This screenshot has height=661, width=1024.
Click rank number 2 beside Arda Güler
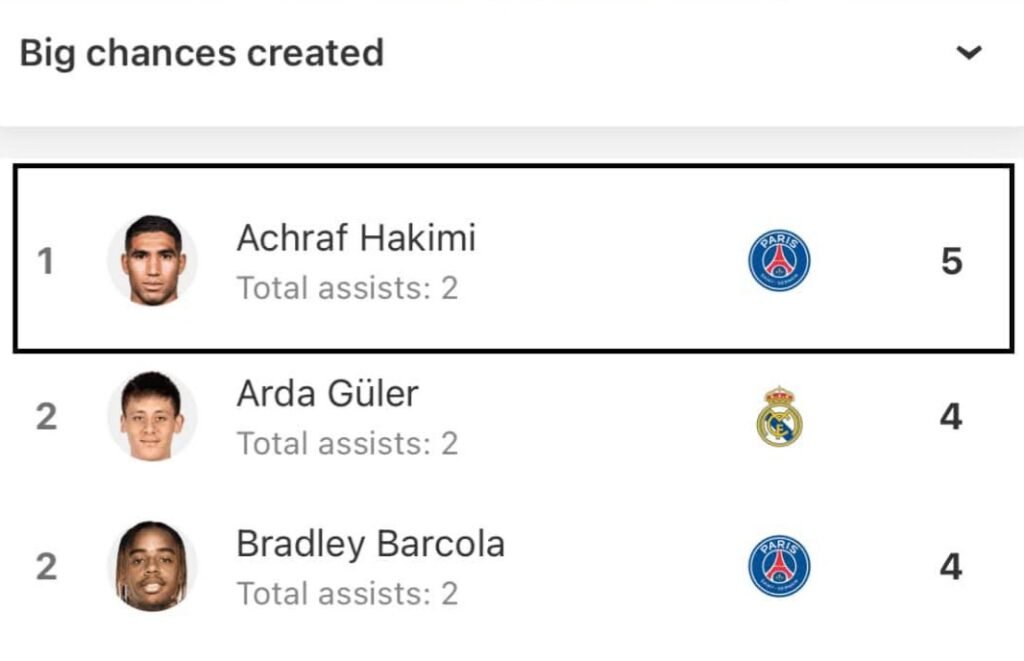point(46,417)
